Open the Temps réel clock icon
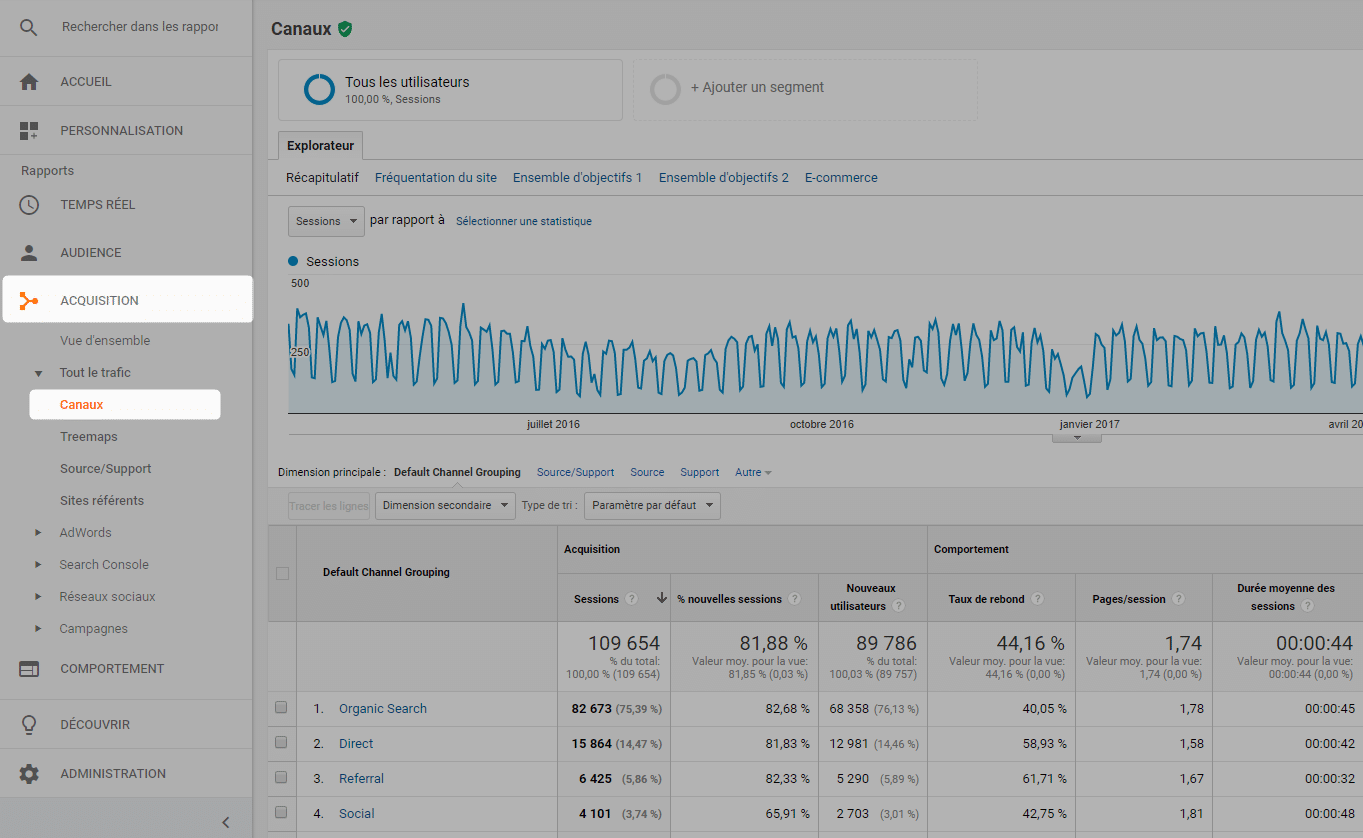The image size is (1363, 838). point(29,205)
